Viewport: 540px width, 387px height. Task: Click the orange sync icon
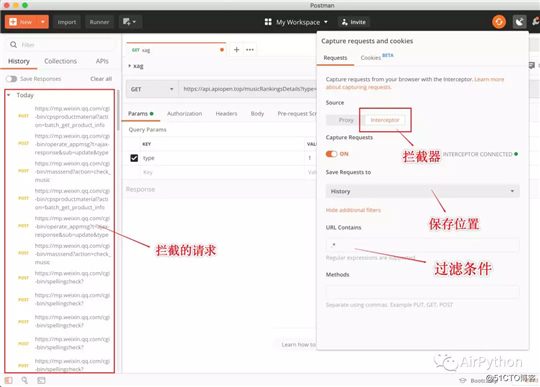(x=499, y=22)
